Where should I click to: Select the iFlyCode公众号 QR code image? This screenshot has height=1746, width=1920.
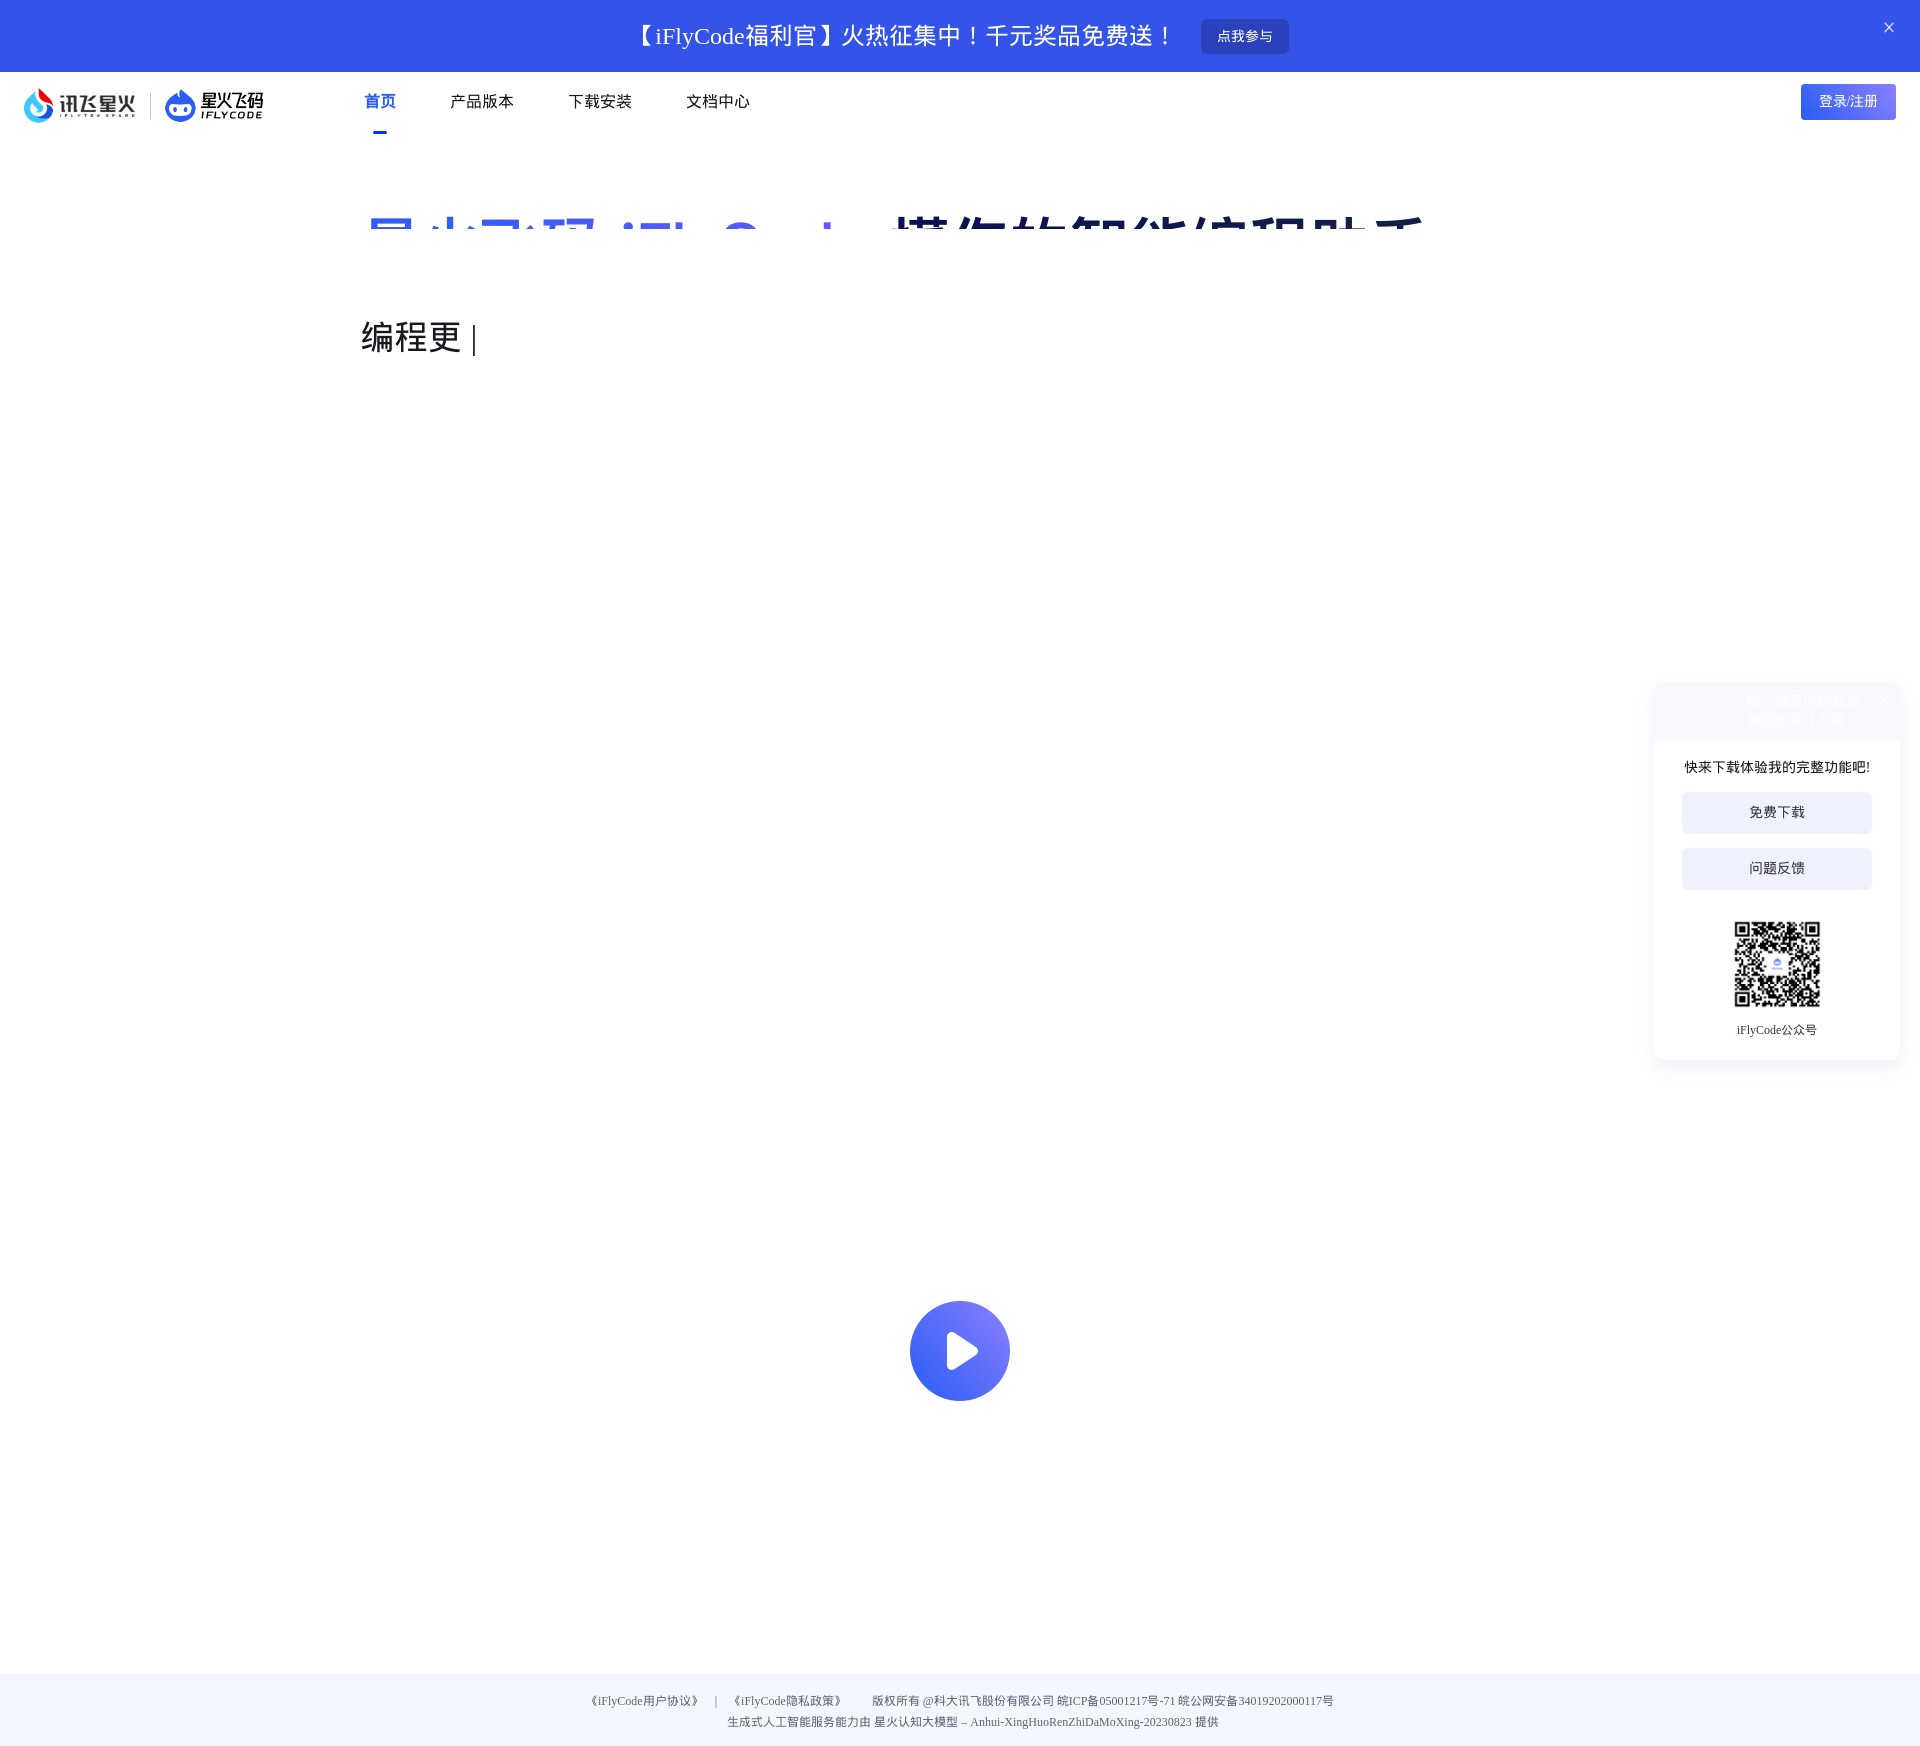coord(1777,963)
